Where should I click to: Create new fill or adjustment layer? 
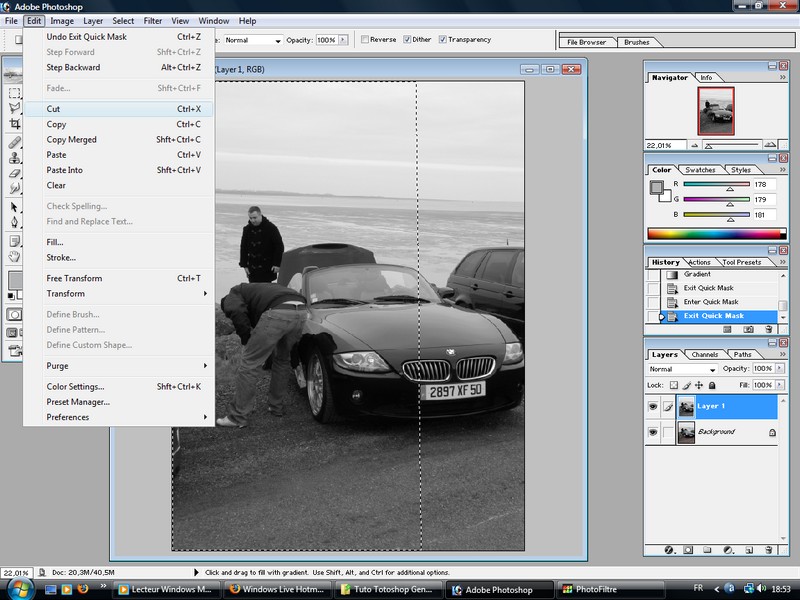(729, 550)
